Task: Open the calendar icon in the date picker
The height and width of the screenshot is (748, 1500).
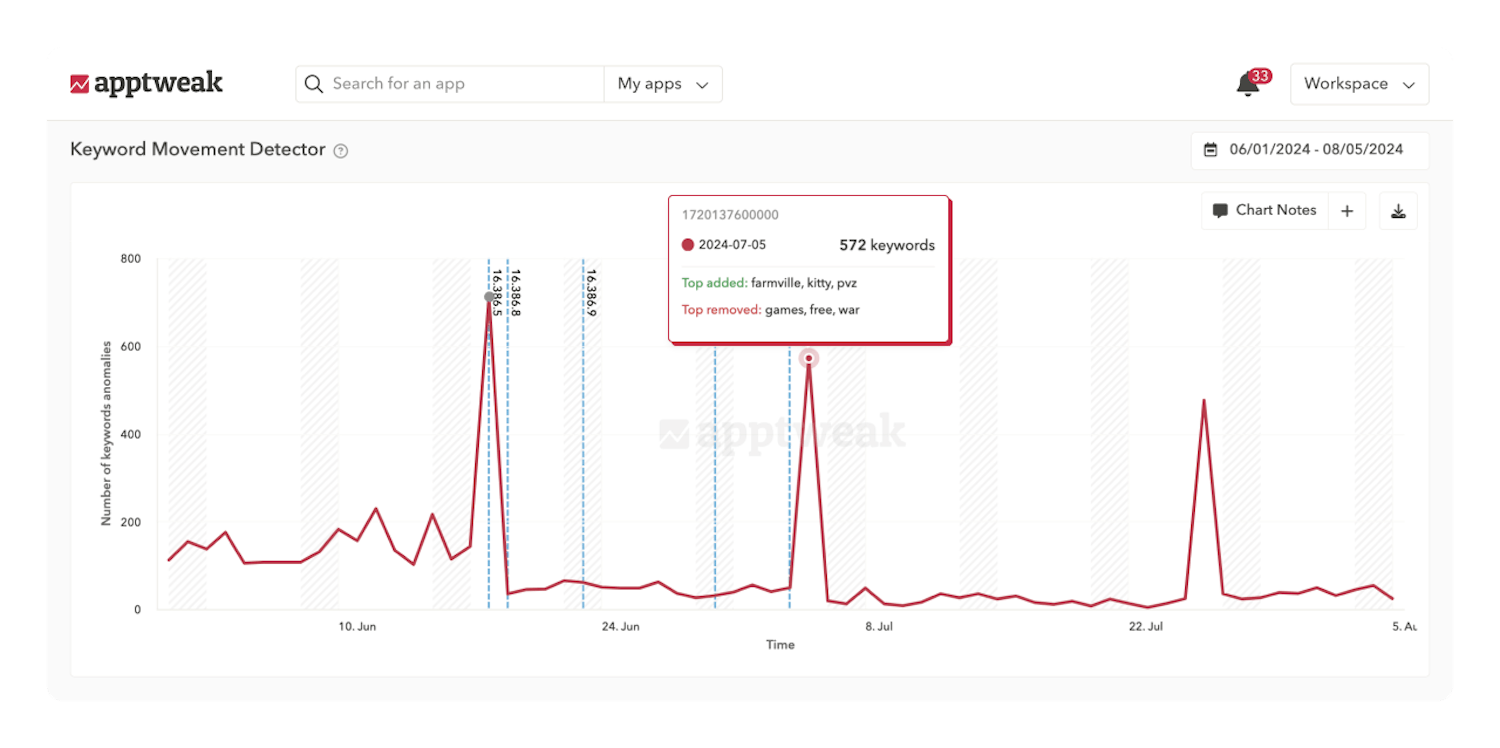Action: pos(1209,149)
